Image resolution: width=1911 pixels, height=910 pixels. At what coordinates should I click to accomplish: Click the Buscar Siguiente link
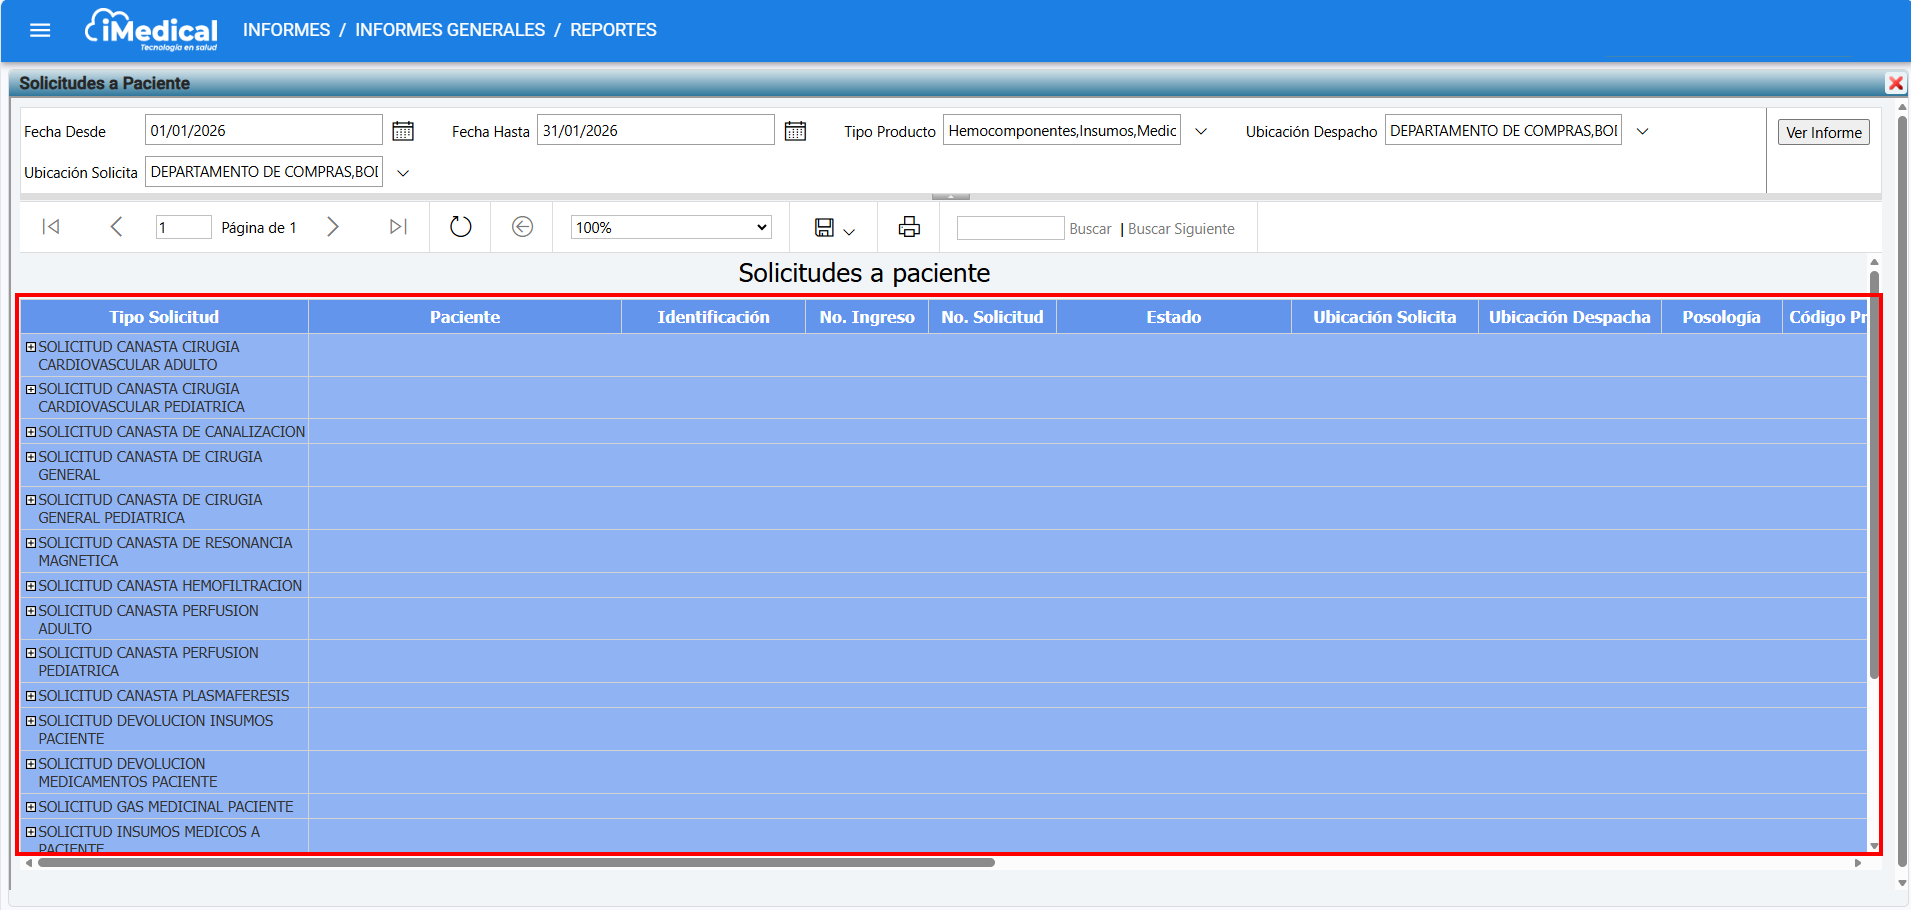pyautogui.click(x=1181, y=229)
